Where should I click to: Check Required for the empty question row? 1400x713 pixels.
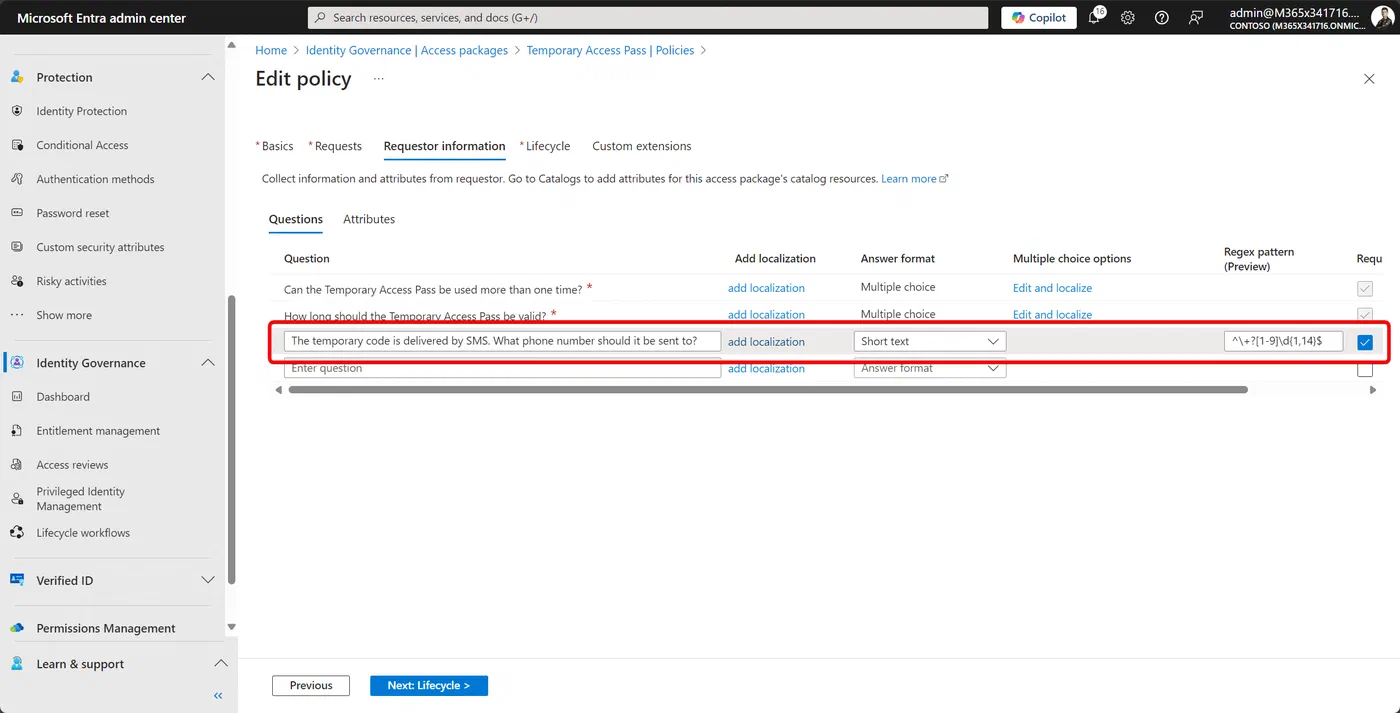pos(1365,369)
